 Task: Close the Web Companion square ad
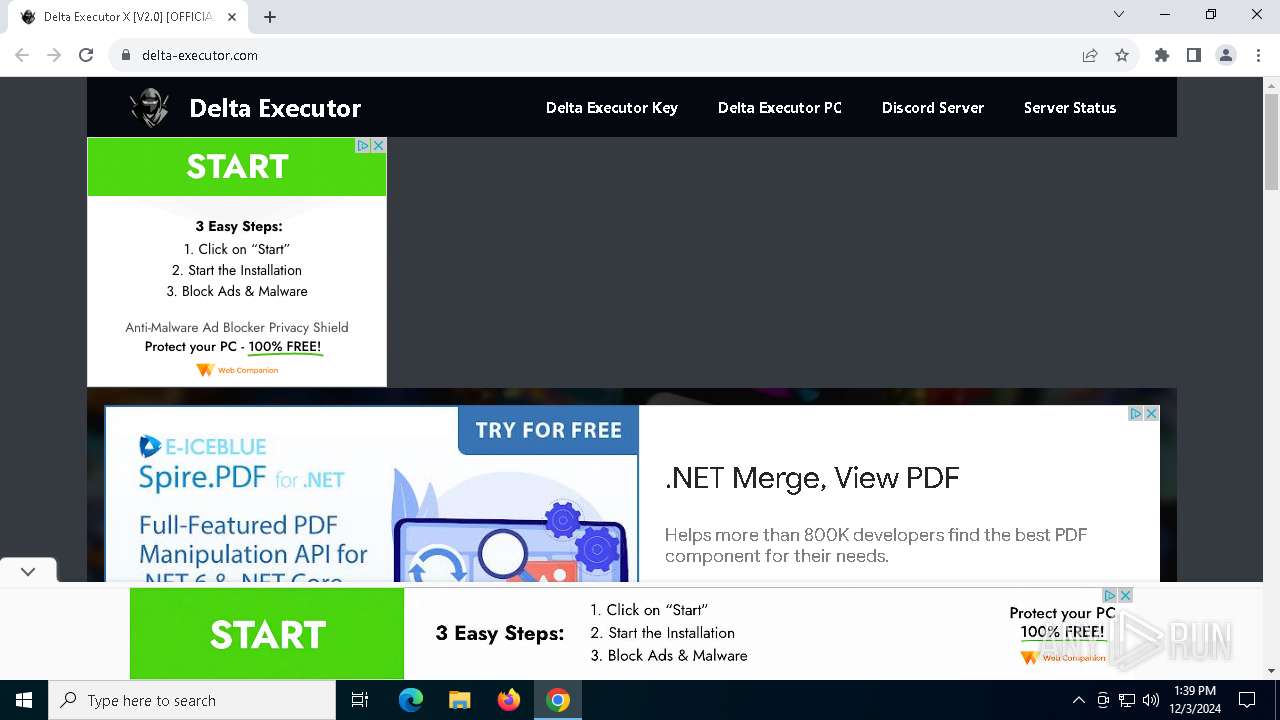point(378,145)
